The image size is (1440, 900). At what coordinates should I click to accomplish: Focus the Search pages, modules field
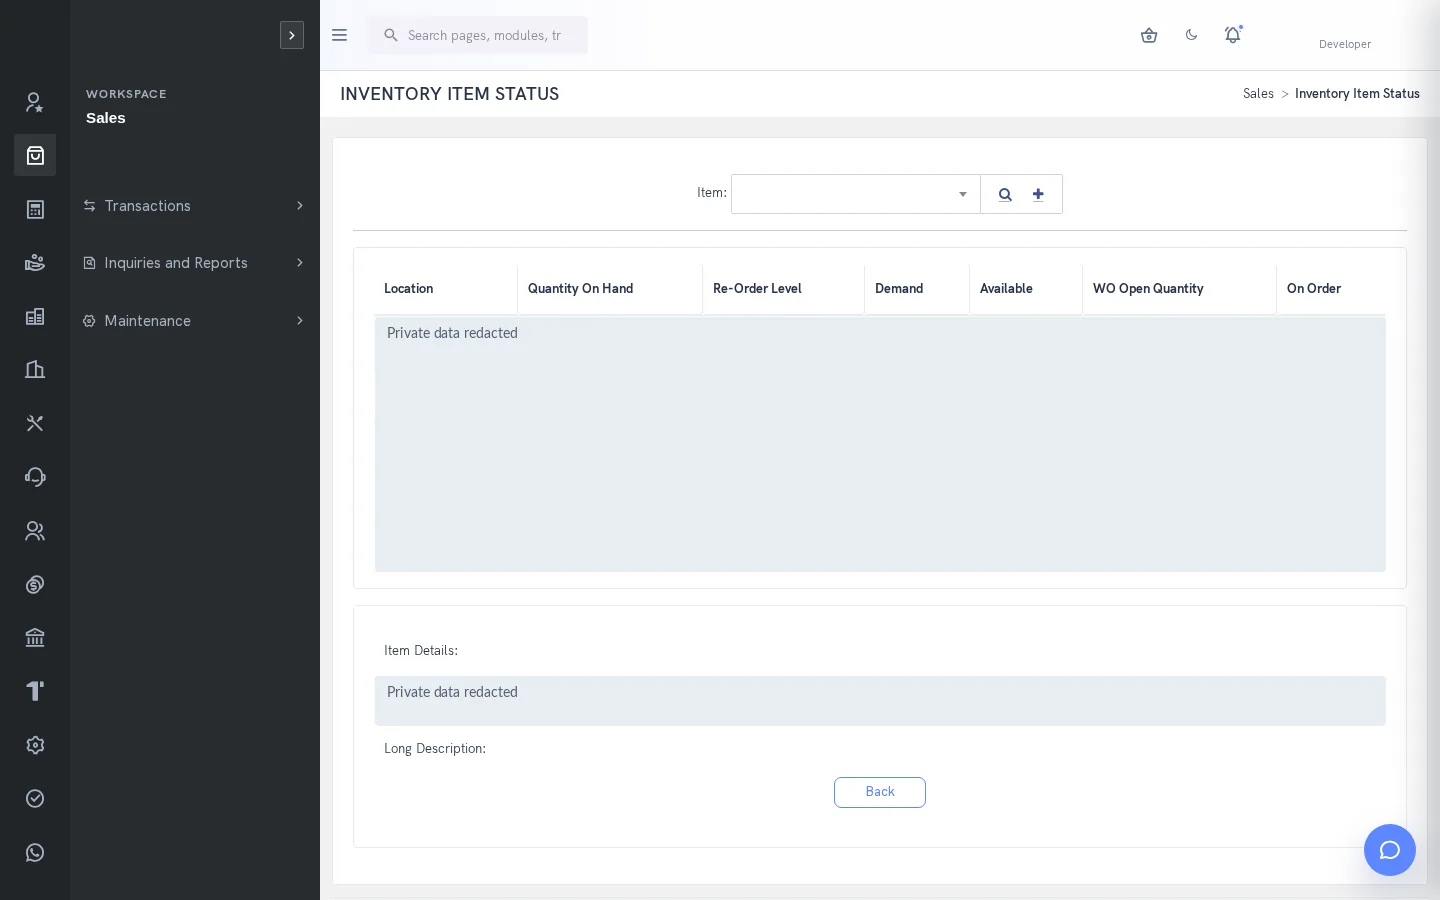pyautogui.click(x=479, y=35)
